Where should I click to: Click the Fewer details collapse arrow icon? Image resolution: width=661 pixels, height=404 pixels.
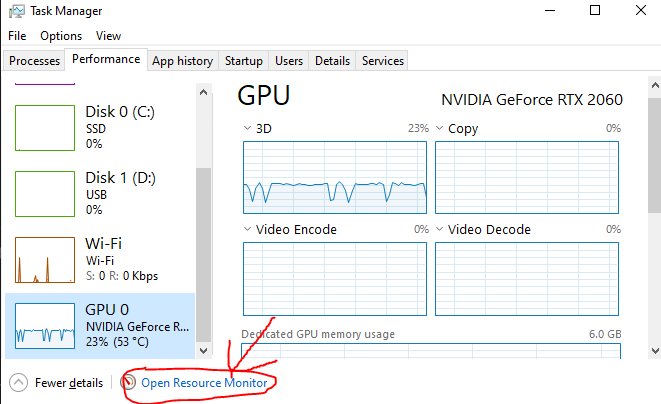click(17, 382)
